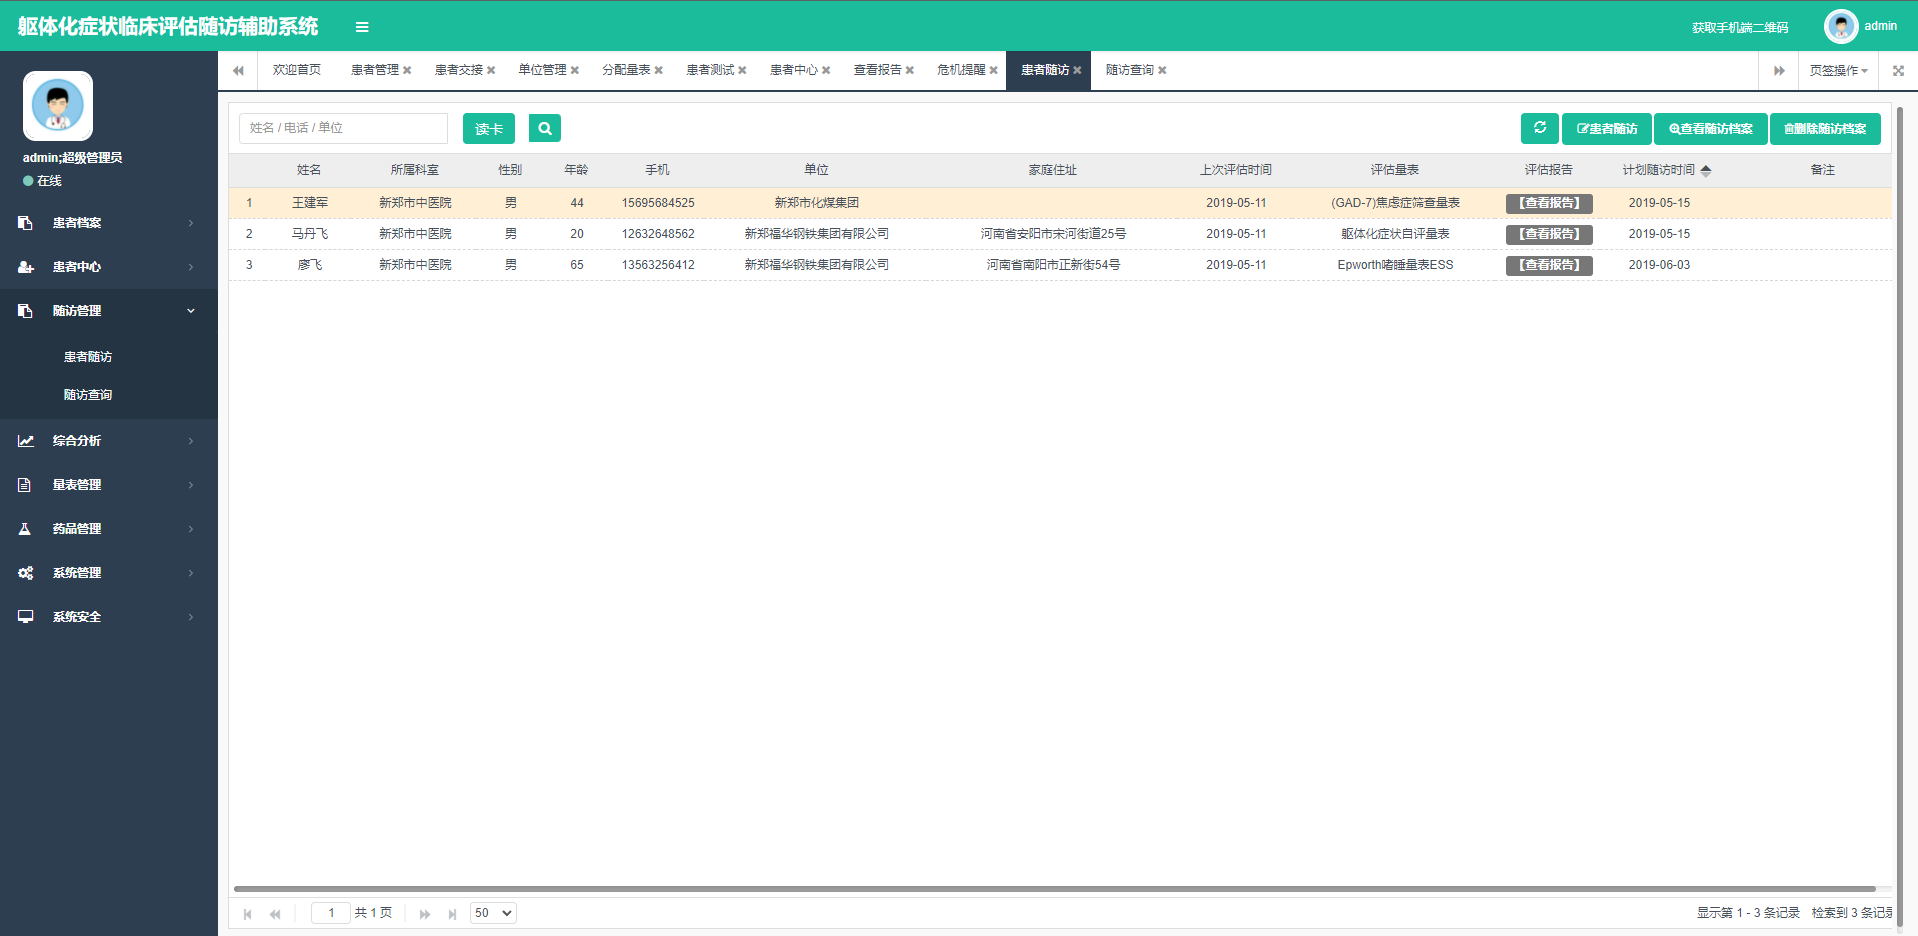Close the 患者管理 tab
This screenshot has width=1918, height=936.
point(407,71)
